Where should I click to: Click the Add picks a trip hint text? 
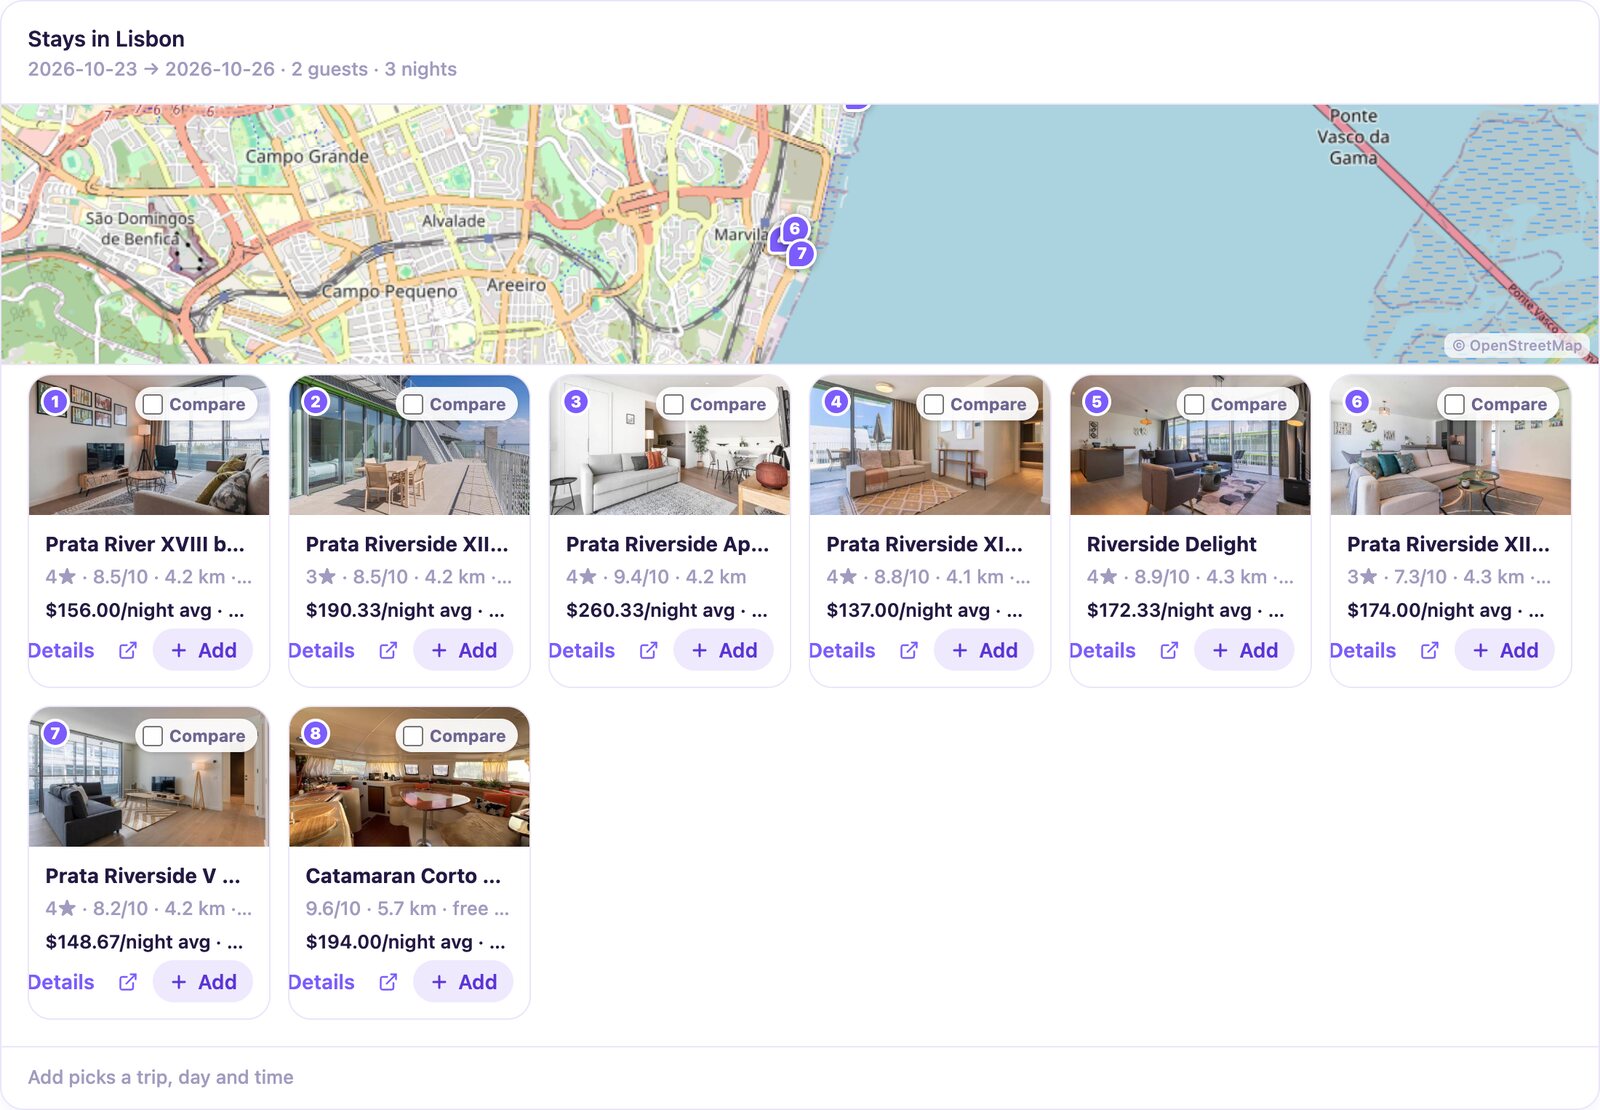tap(161, 1077)
